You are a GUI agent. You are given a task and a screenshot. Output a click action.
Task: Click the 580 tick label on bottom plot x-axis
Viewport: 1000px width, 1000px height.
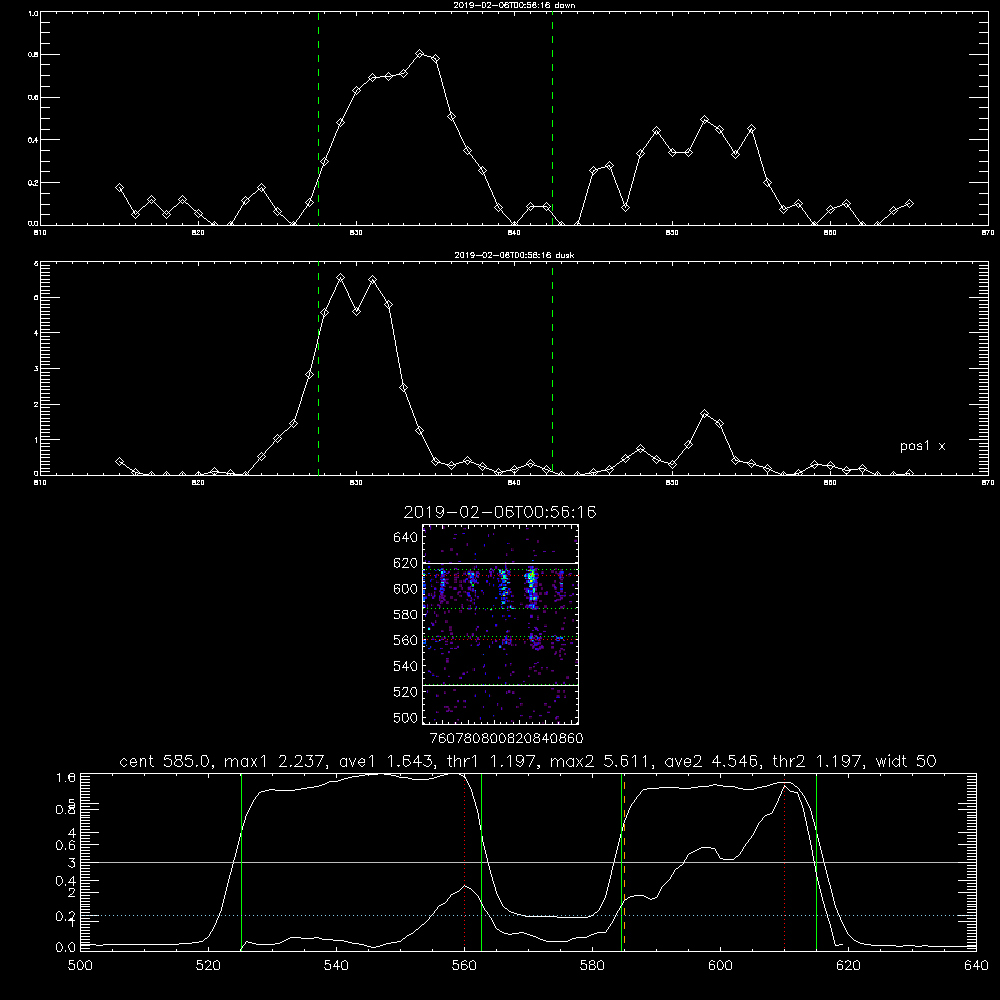click(592, 966)
